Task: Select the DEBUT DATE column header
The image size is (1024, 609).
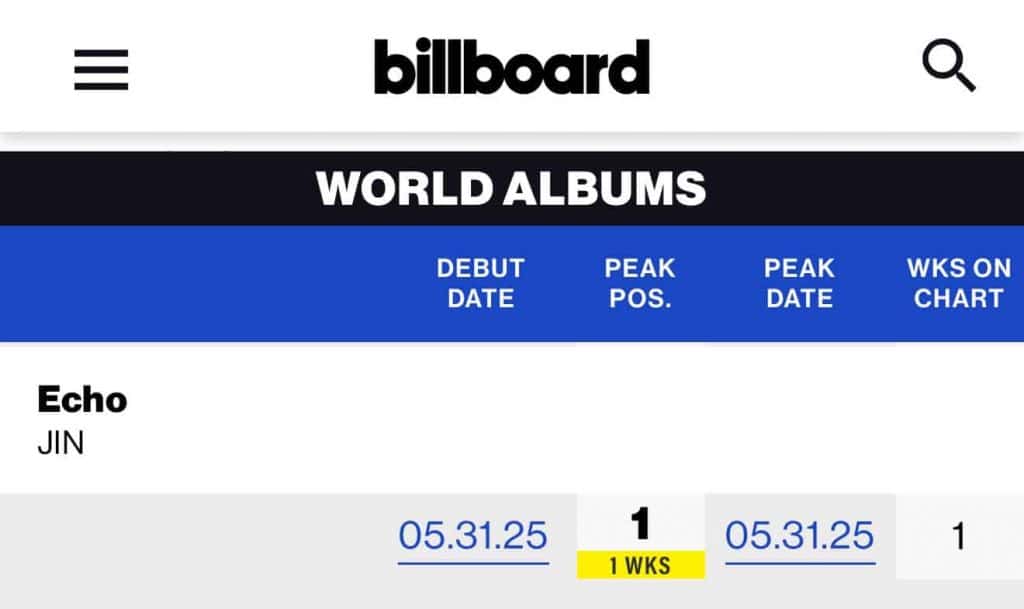Action: [480, 283]
